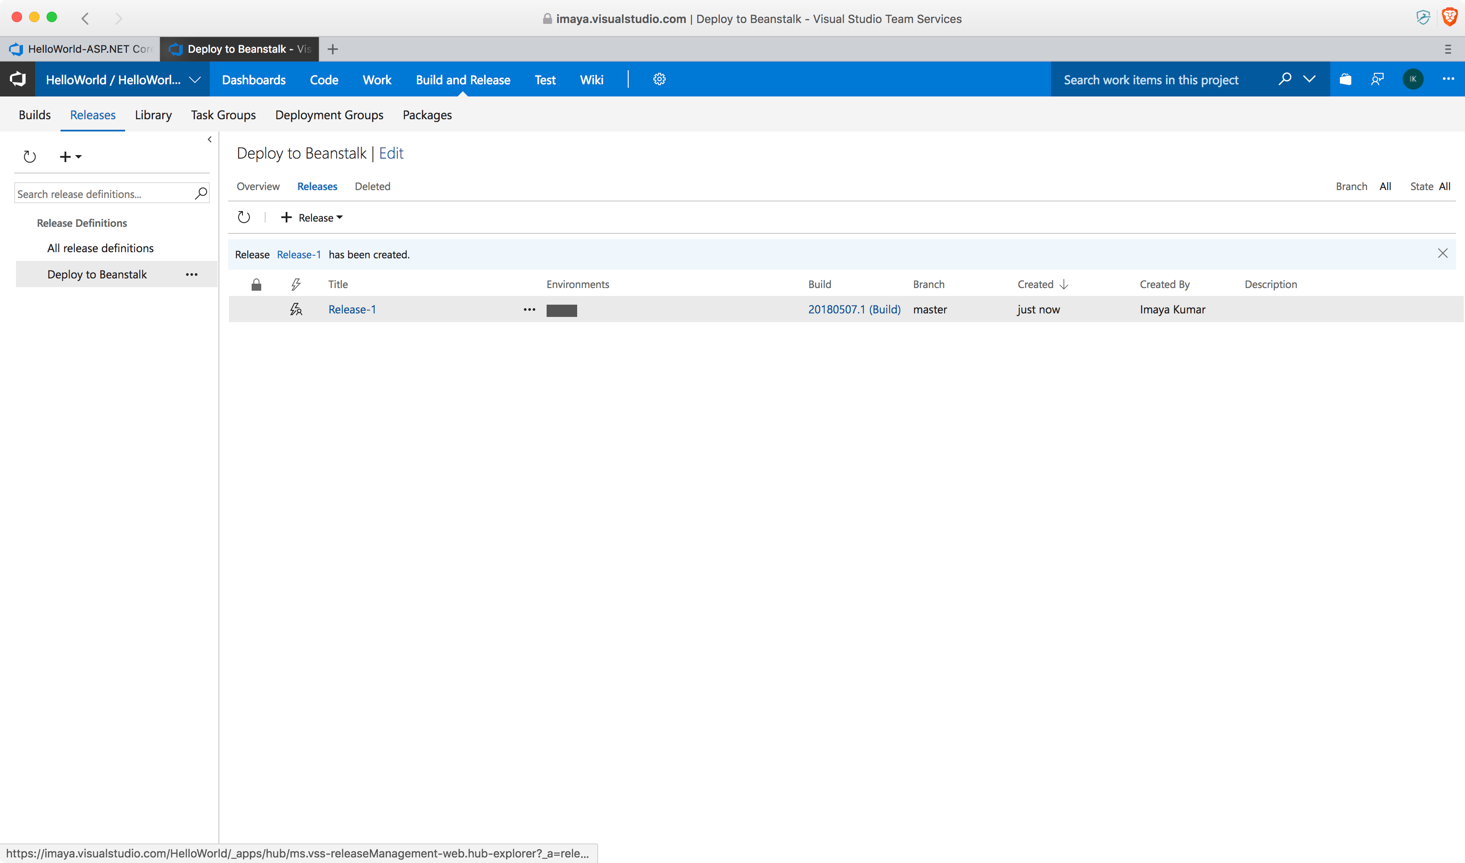Dismiss the release created notification
The height and width of the screenshot is (863, 1465).
[x=1442, y=254]
